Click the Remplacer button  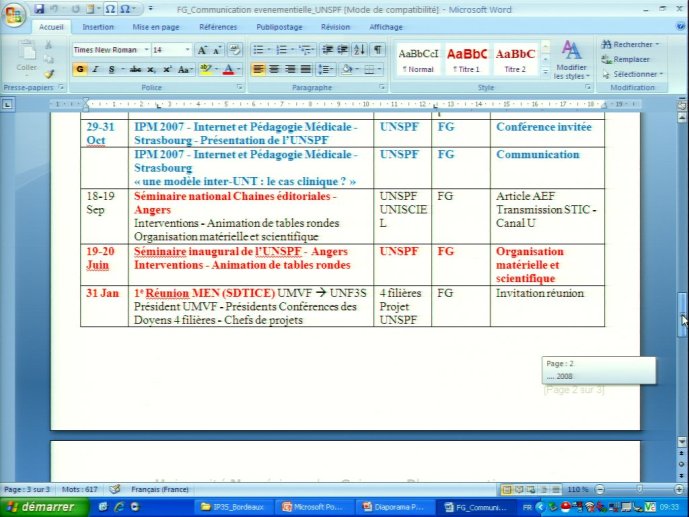626,59
